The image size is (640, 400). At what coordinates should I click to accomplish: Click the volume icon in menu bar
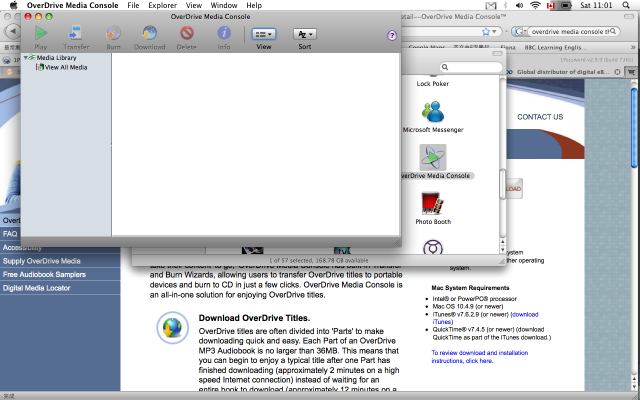click(519, 5)
